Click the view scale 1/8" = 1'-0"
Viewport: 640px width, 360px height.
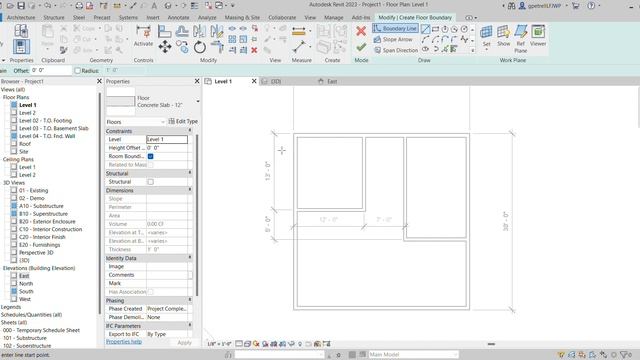(x=219, y=344)
